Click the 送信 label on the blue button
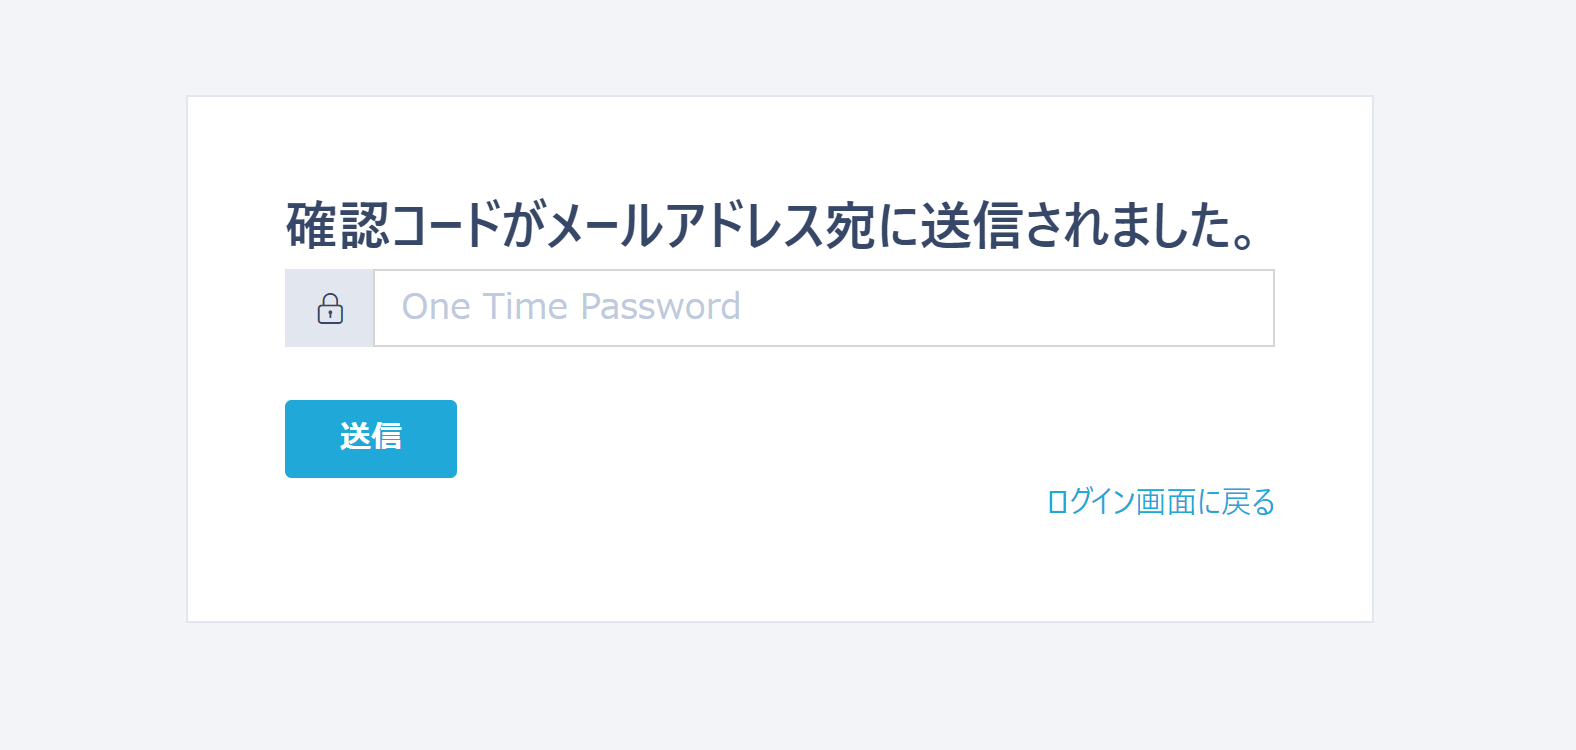 [x=371, y=437]
